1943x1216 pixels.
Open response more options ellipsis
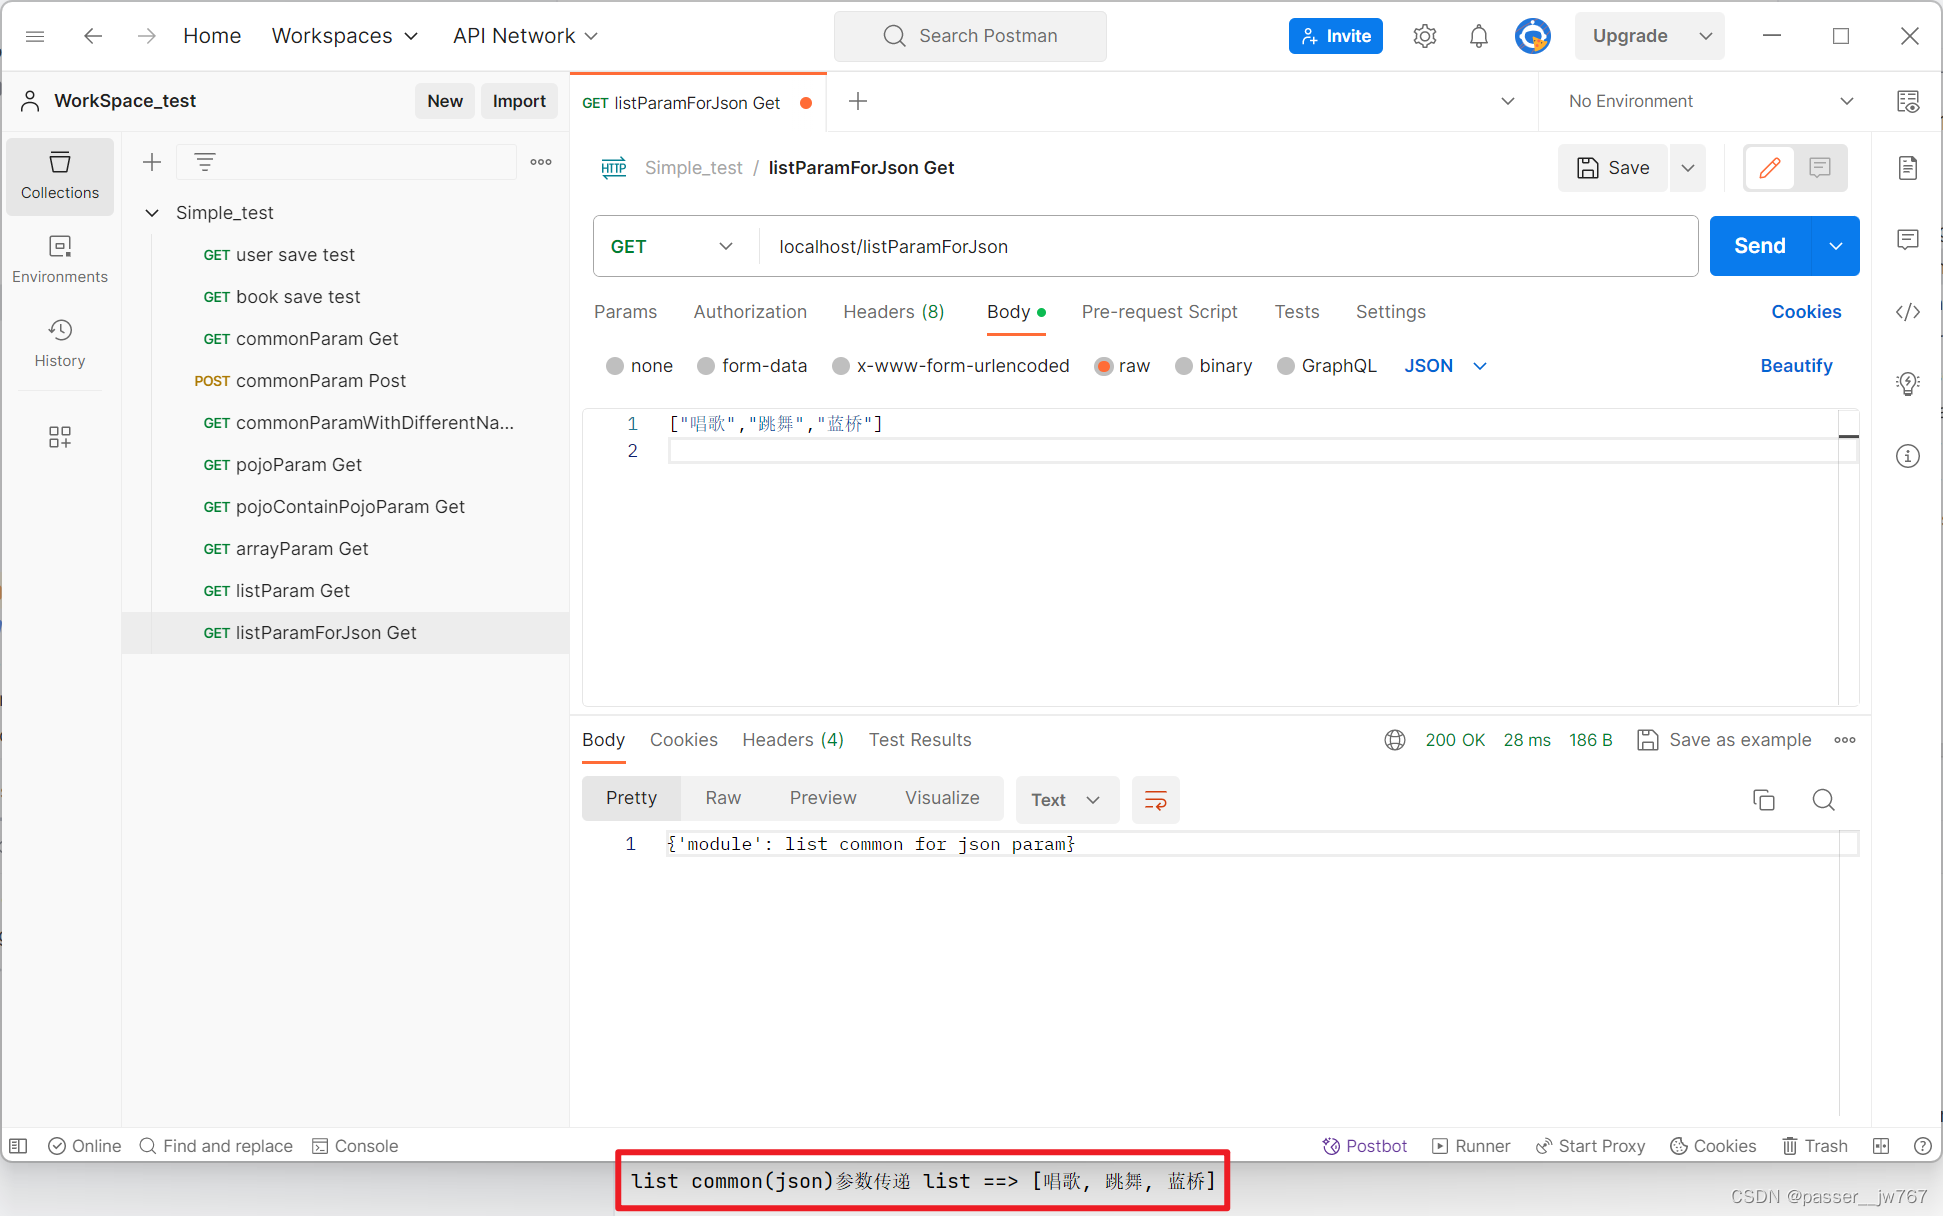1845,740
